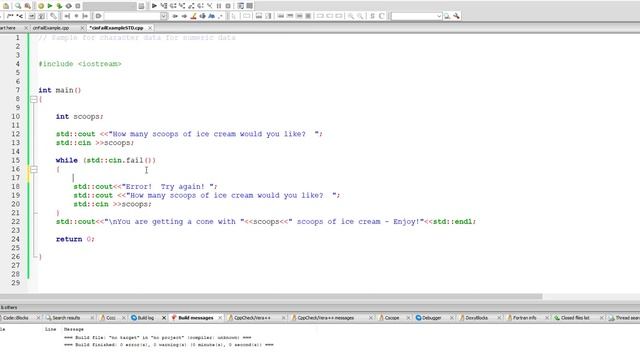The height and width of the screenshot is (360, 640).
Task: Close the cinFailExampleSTD.cpp tab
Action: pos(150,28)
